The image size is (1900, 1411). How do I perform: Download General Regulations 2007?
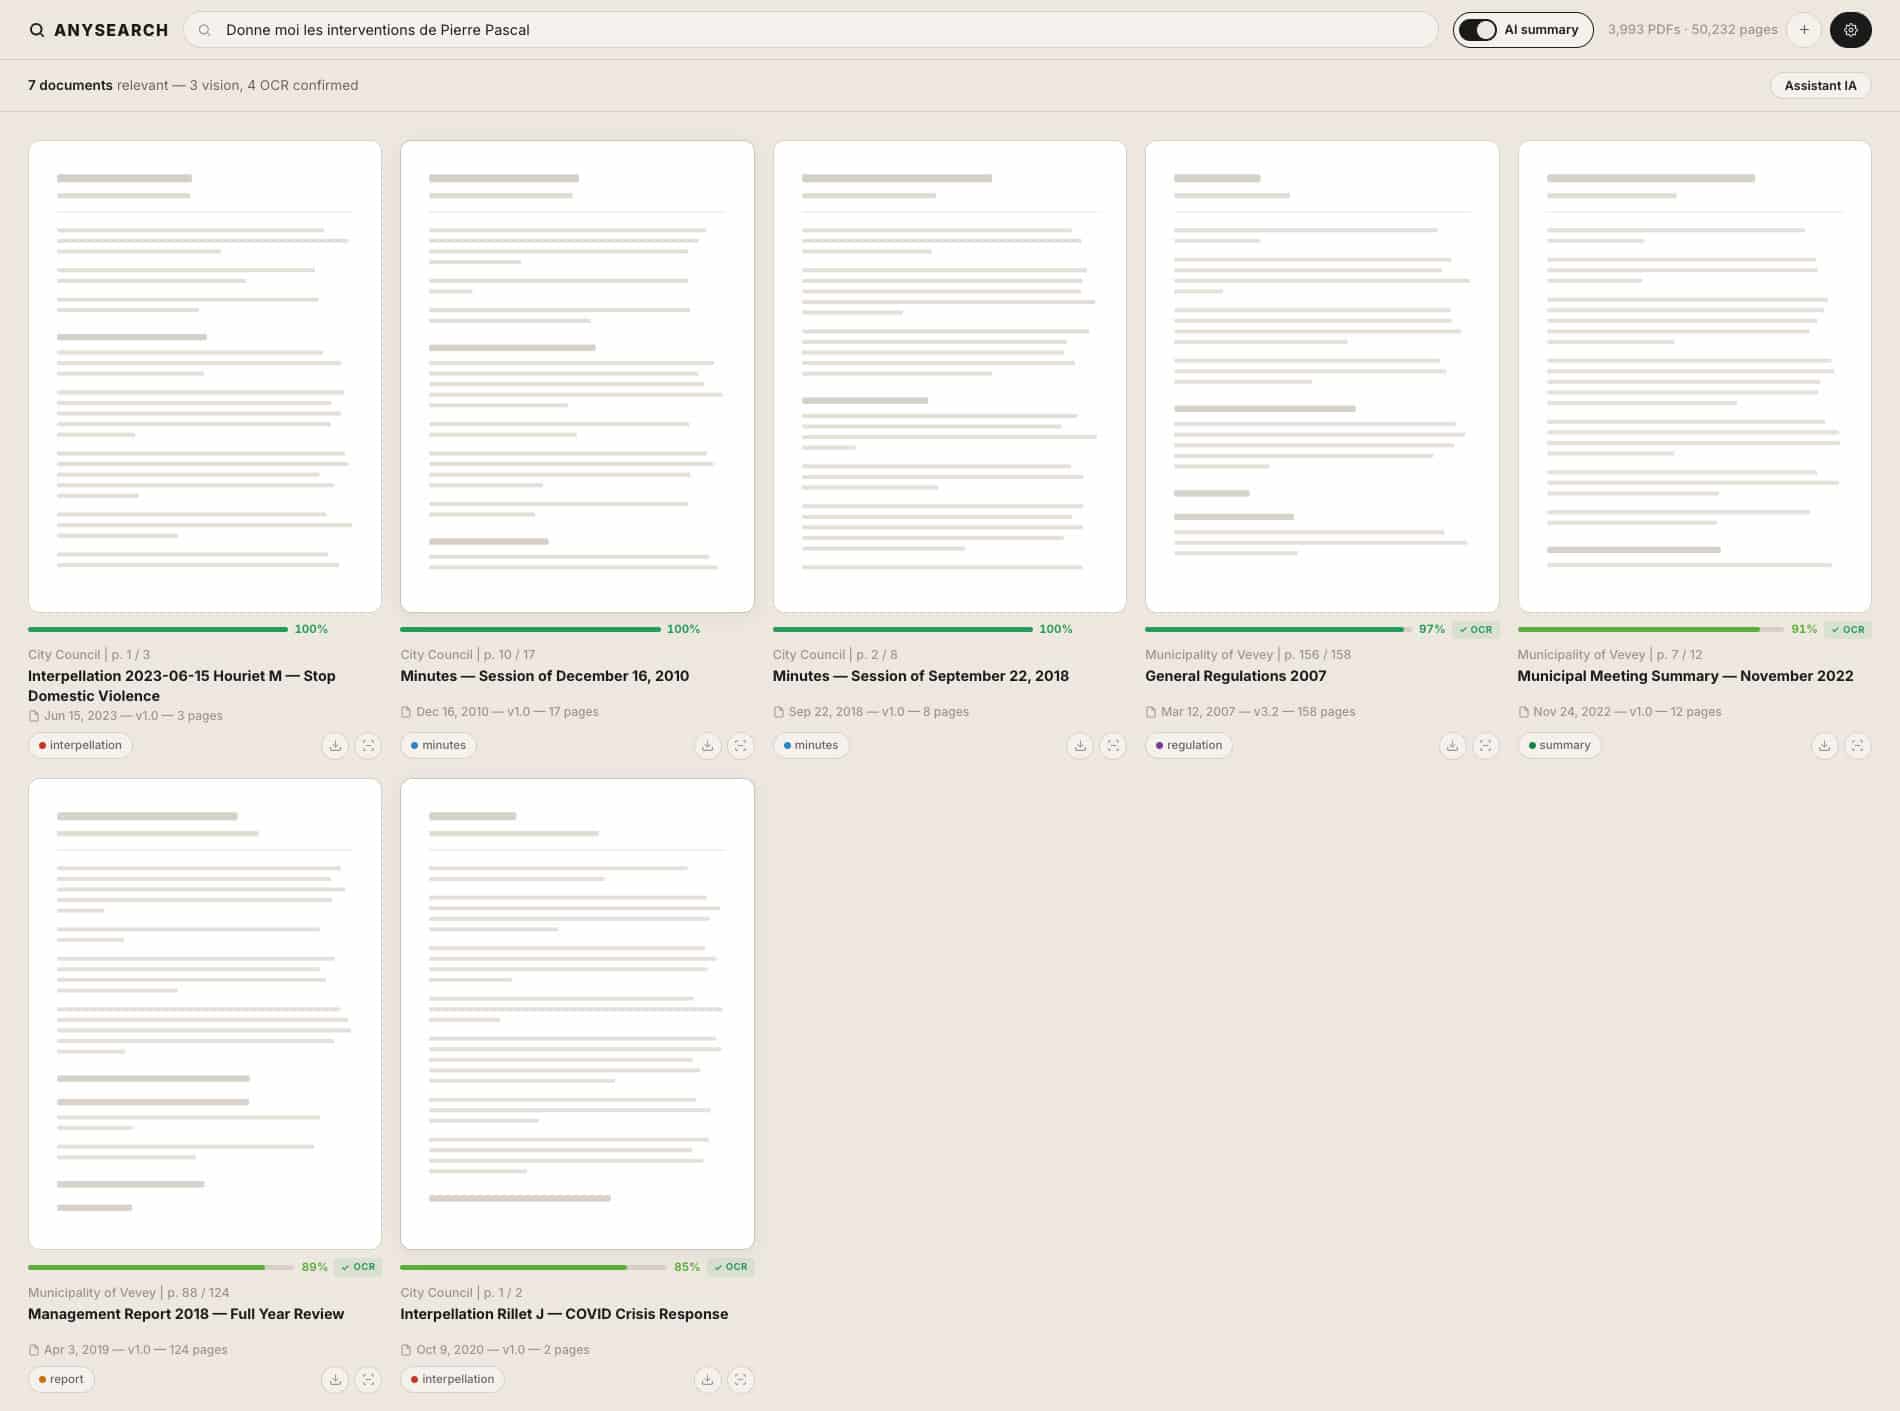coord(1452,745)
